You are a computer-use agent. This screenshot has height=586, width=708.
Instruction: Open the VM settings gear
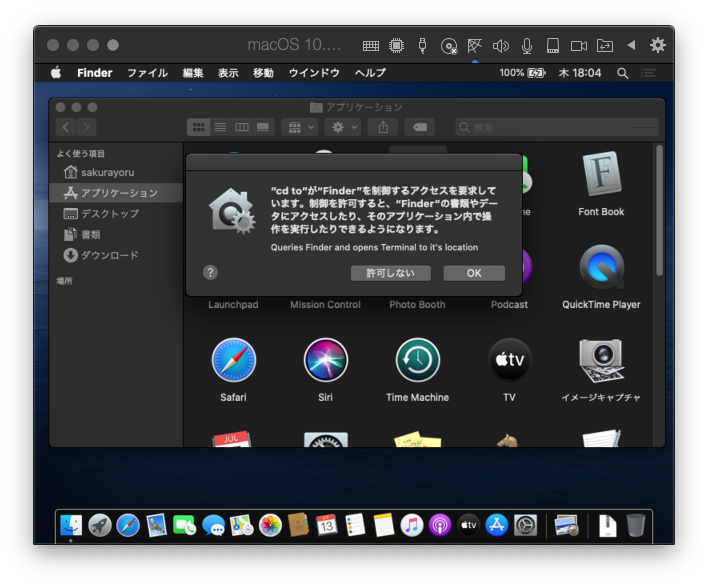click(657, 45)
